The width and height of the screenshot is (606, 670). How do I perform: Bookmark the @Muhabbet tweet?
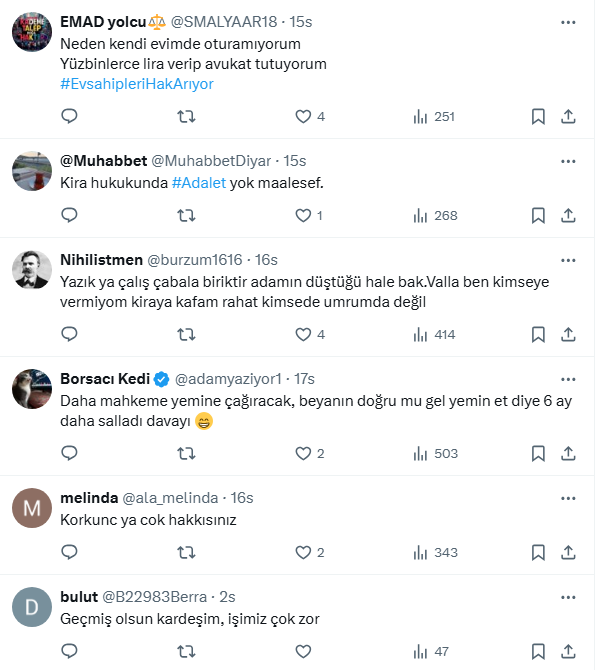pos(538,215)
